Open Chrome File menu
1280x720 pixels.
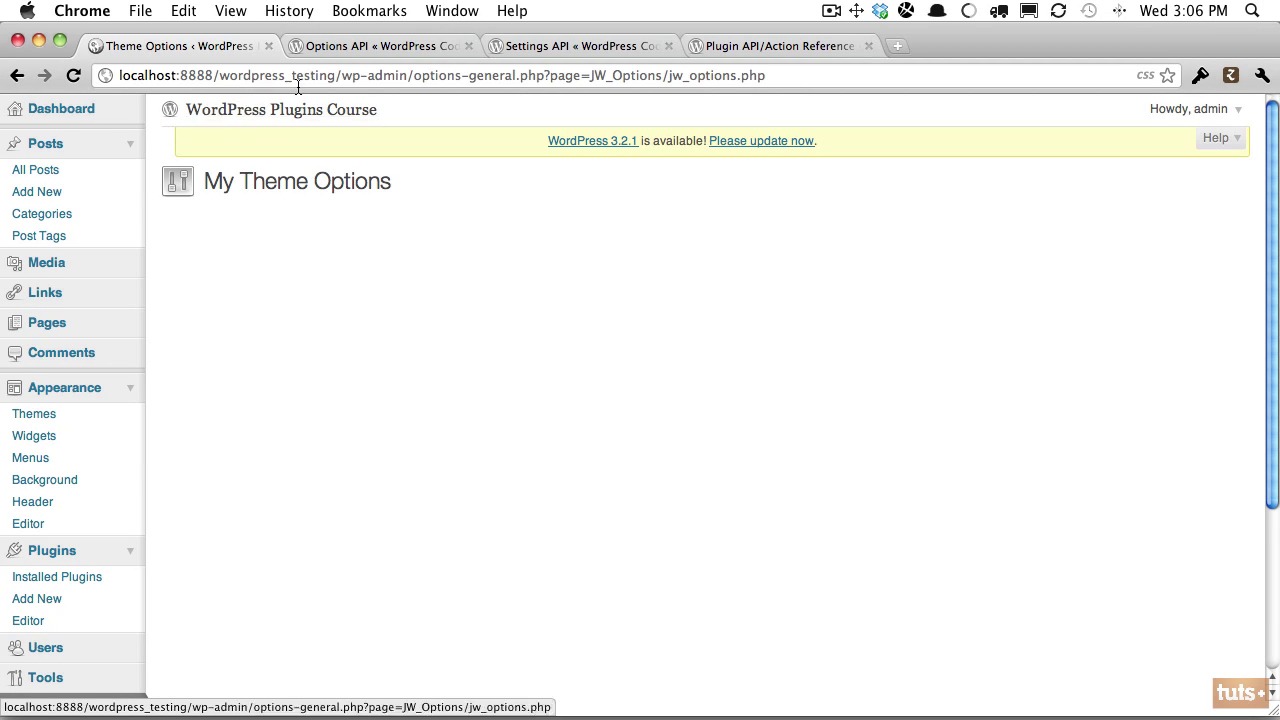click(x=140, y=10)
